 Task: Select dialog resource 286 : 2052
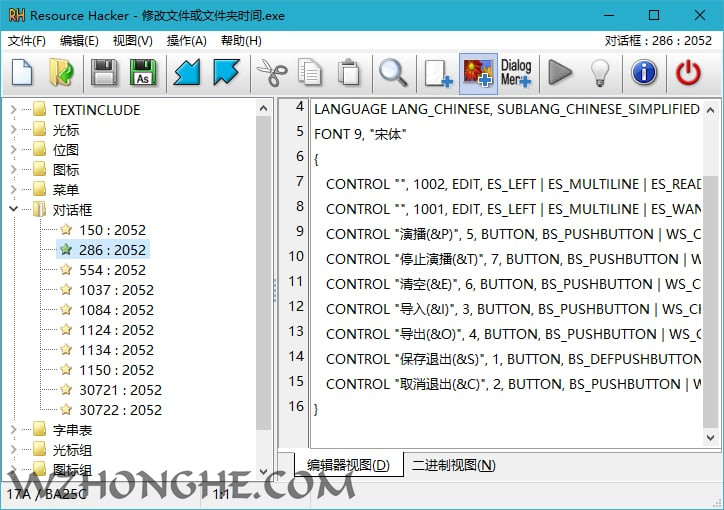click(112, 250)
